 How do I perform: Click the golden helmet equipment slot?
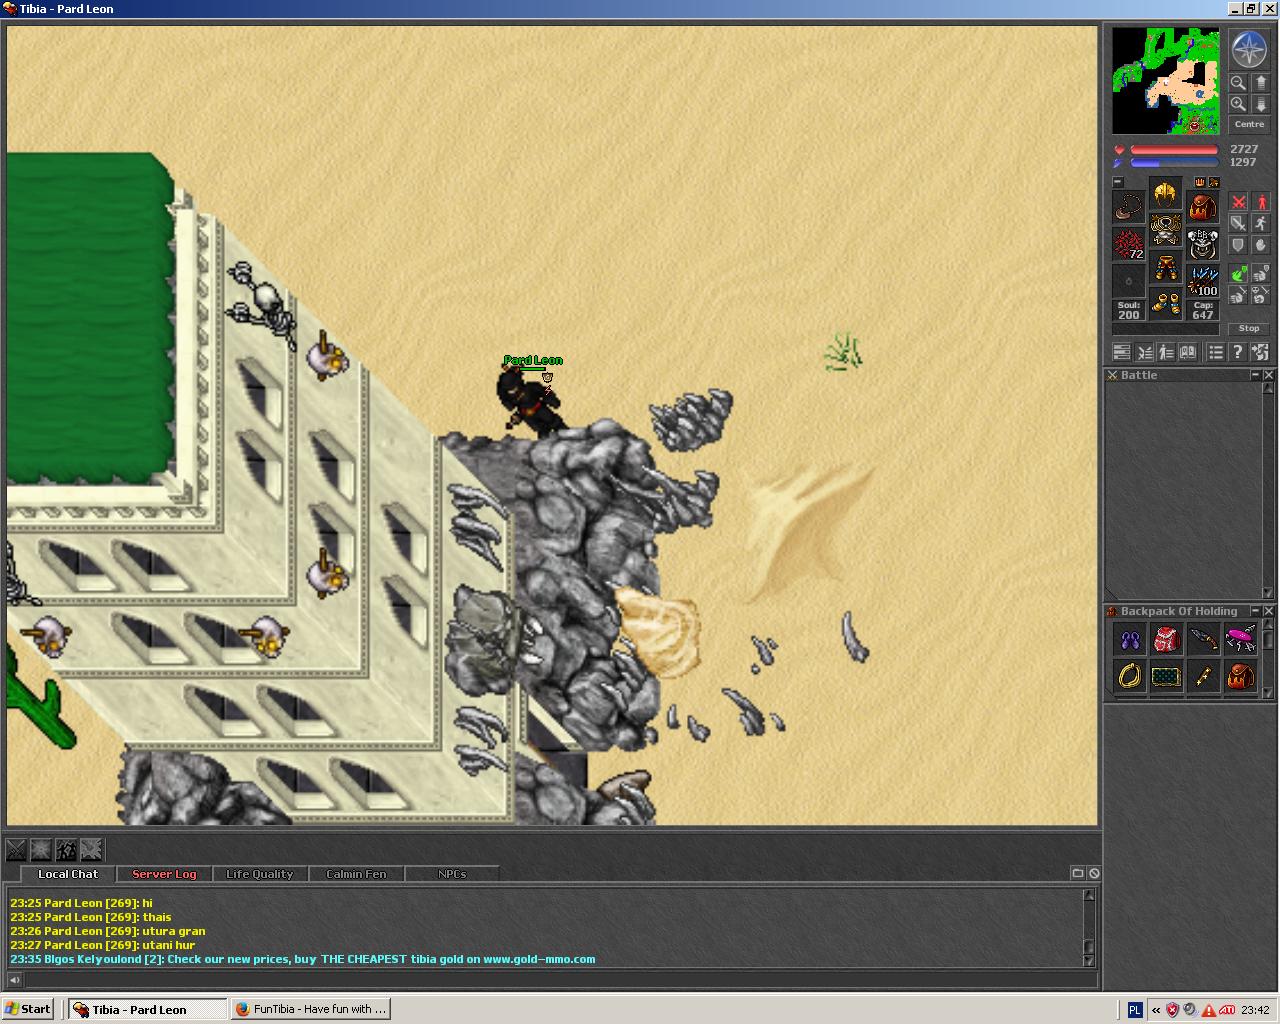[1165, 194]
